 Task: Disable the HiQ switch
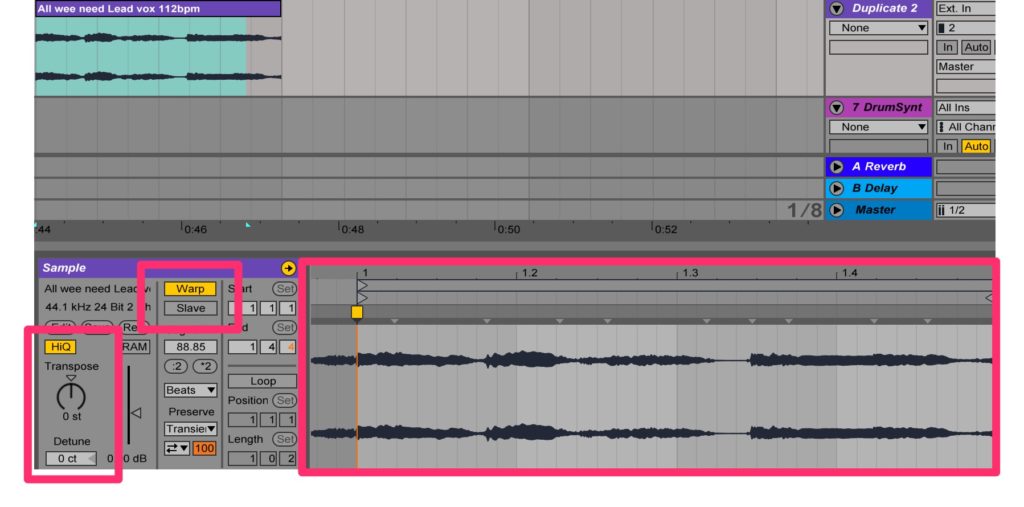tap(60, 347)
